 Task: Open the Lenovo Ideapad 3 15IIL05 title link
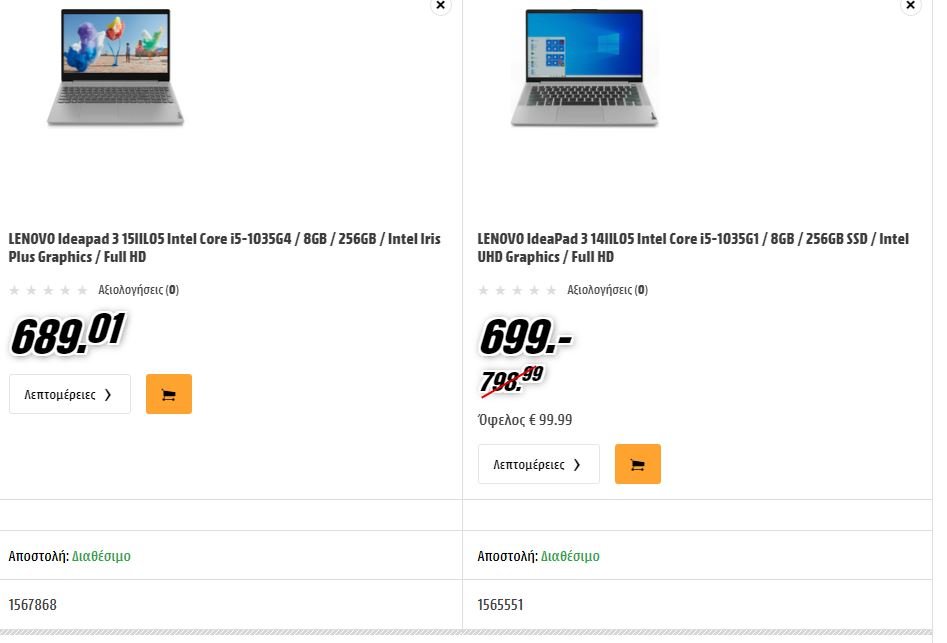[225, 248]
